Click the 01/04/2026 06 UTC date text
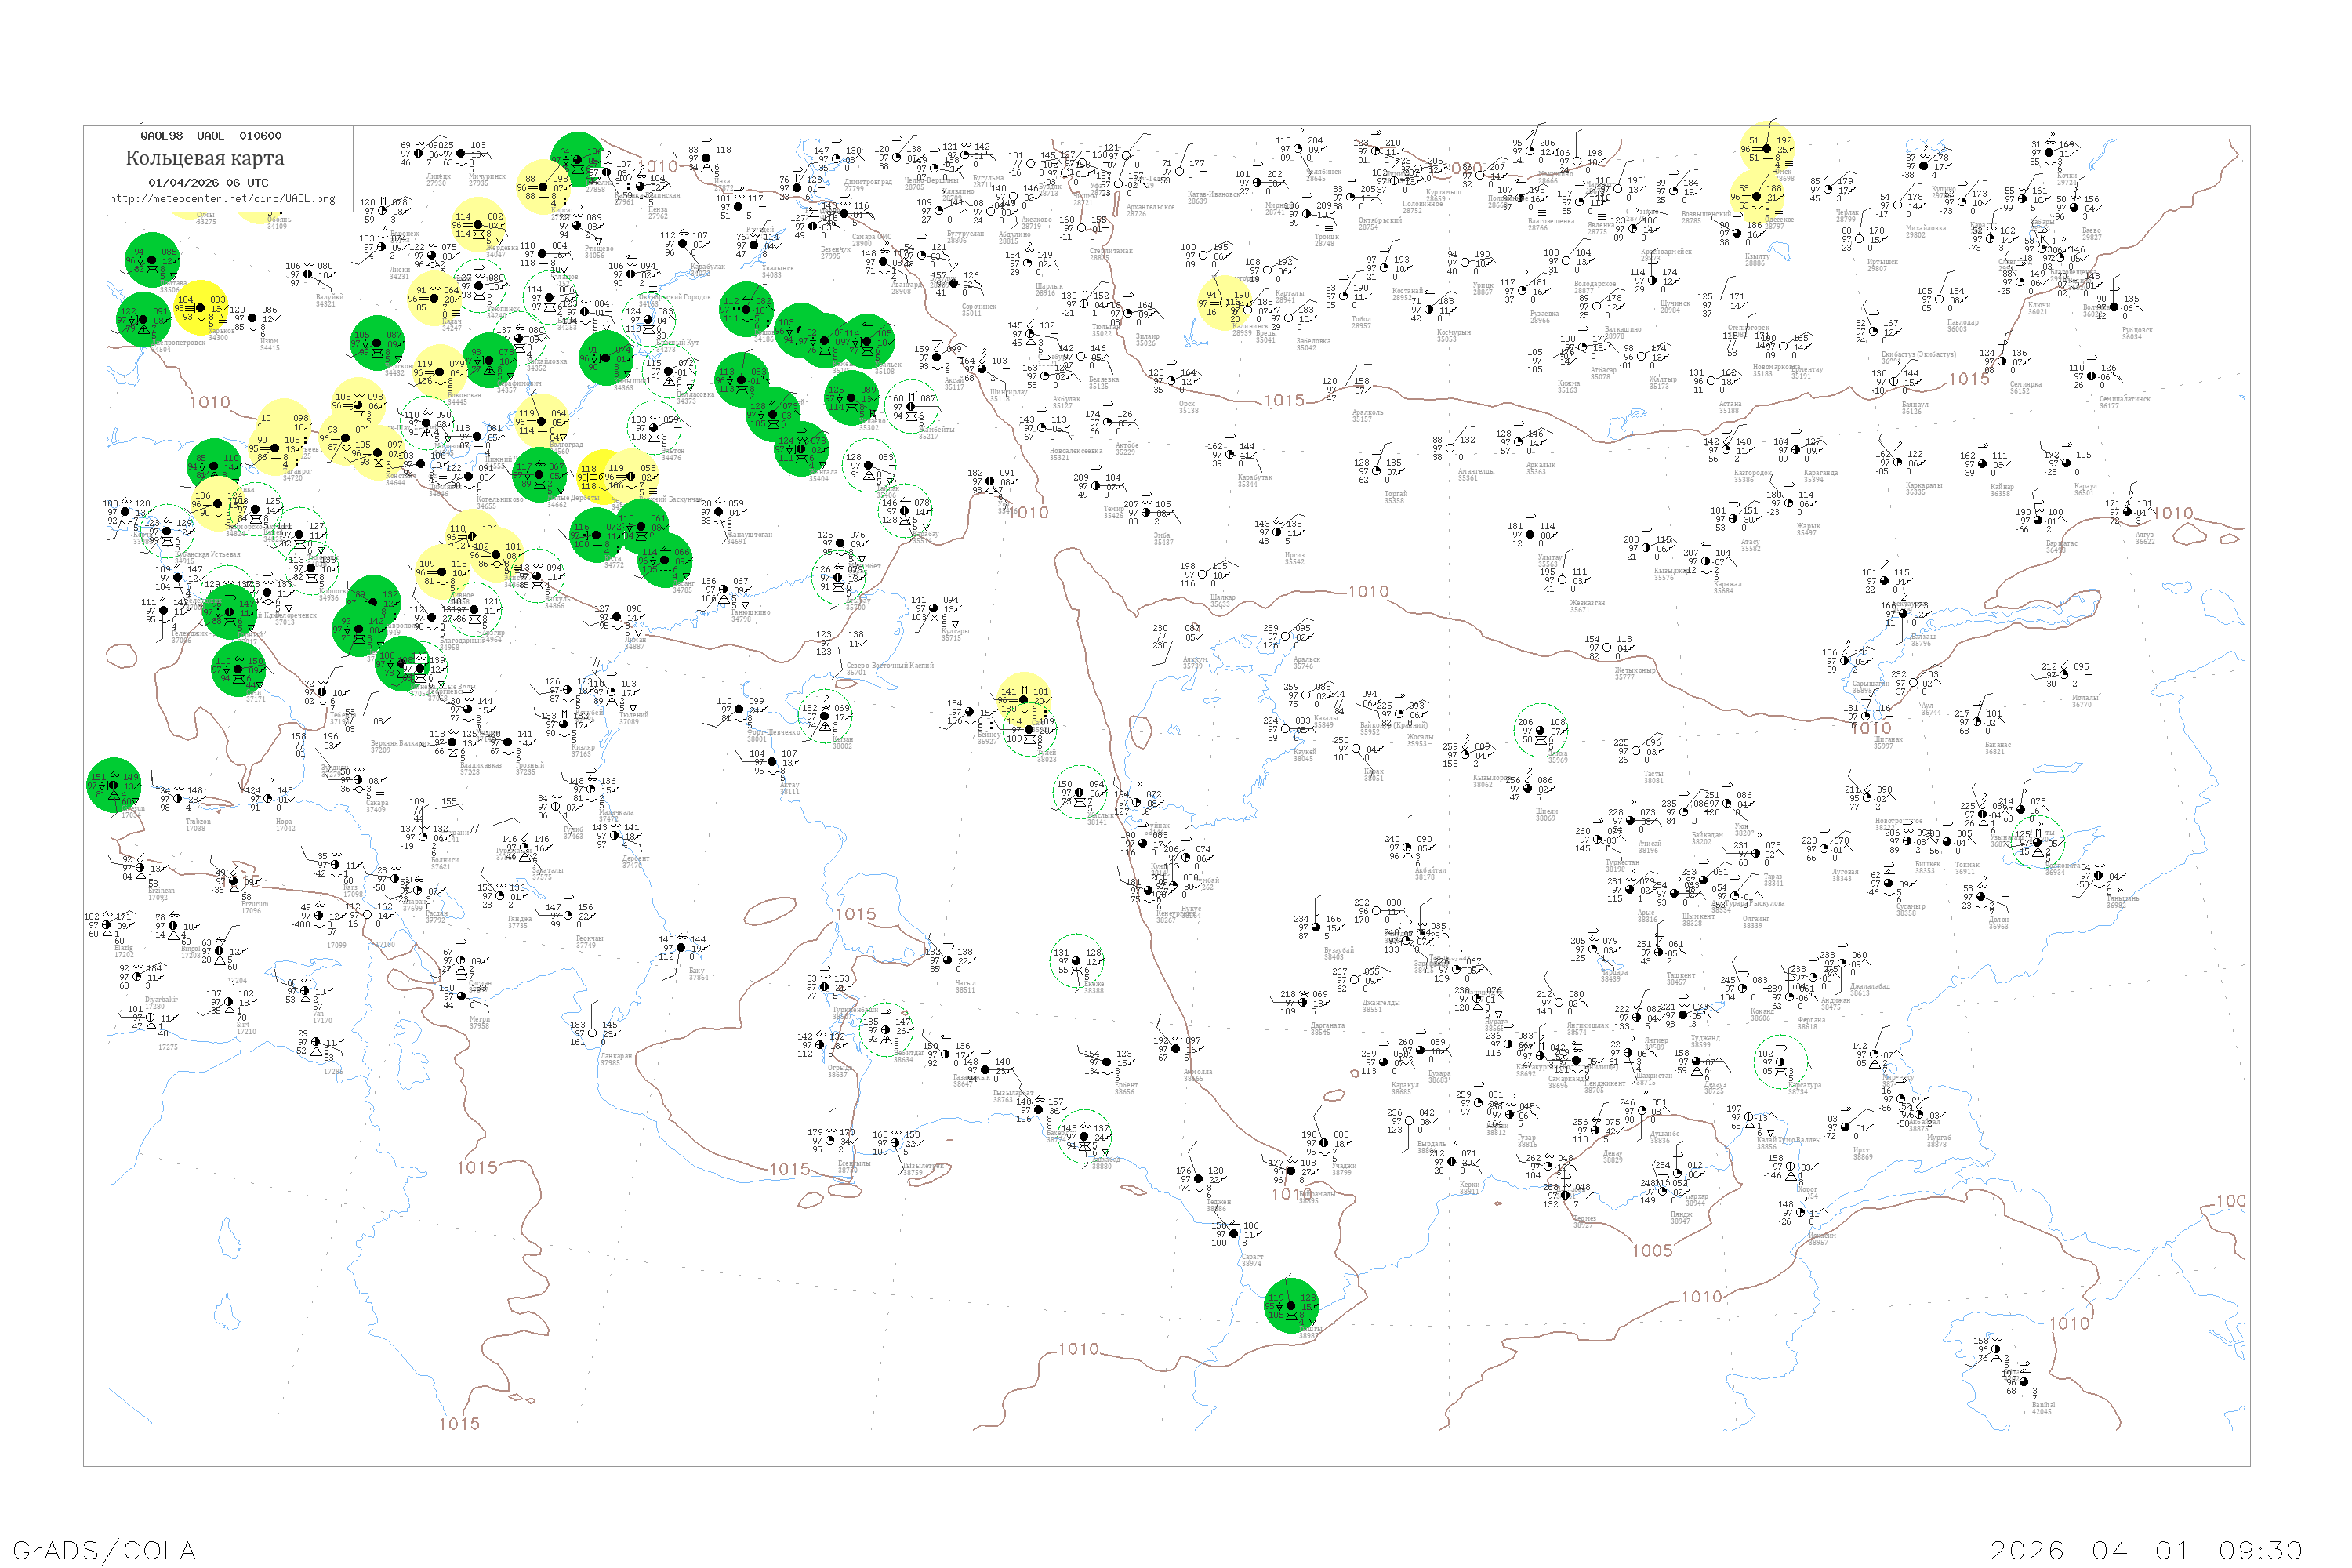The image size is (2352, 1568). pos(208,183)
